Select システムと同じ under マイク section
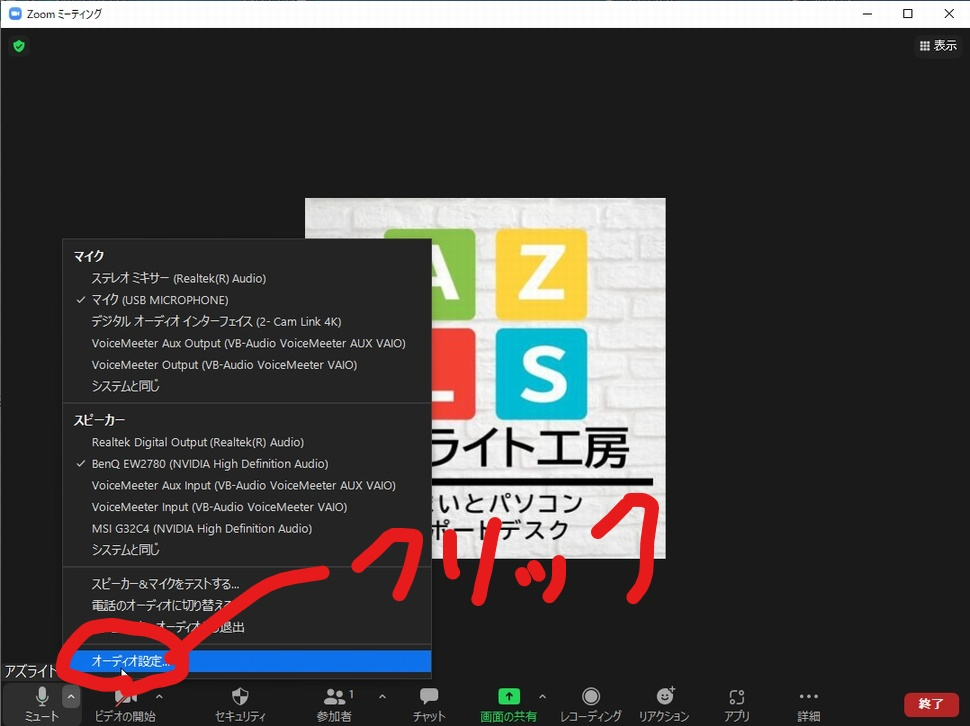Image resolution: width=970 pixels, height=726 pixels. click(247, 386)
